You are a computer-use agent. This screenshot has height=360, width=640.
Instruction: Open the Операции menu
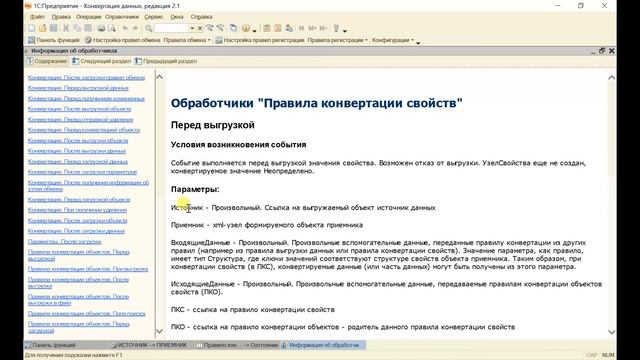point(89,17)
